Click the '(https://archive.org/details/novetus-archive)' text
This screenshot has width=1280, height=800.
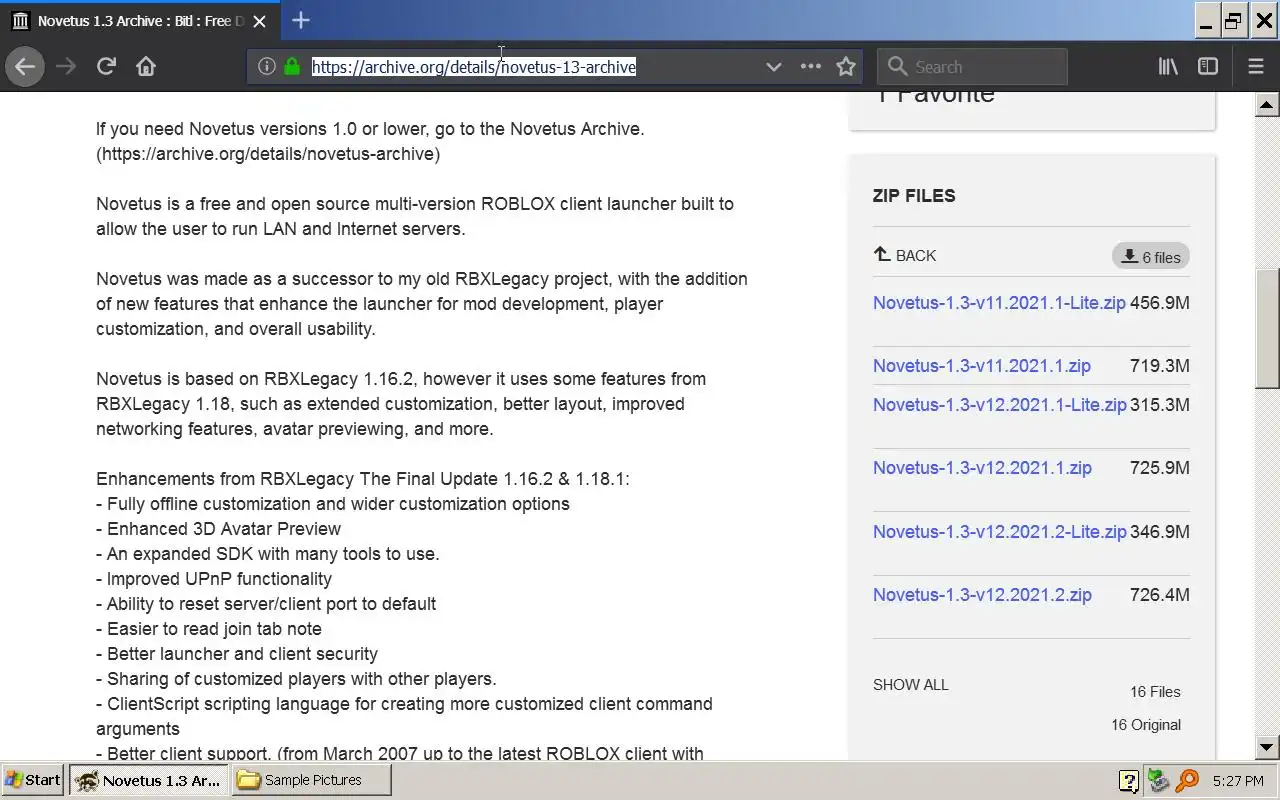click(x=268, y=154)
